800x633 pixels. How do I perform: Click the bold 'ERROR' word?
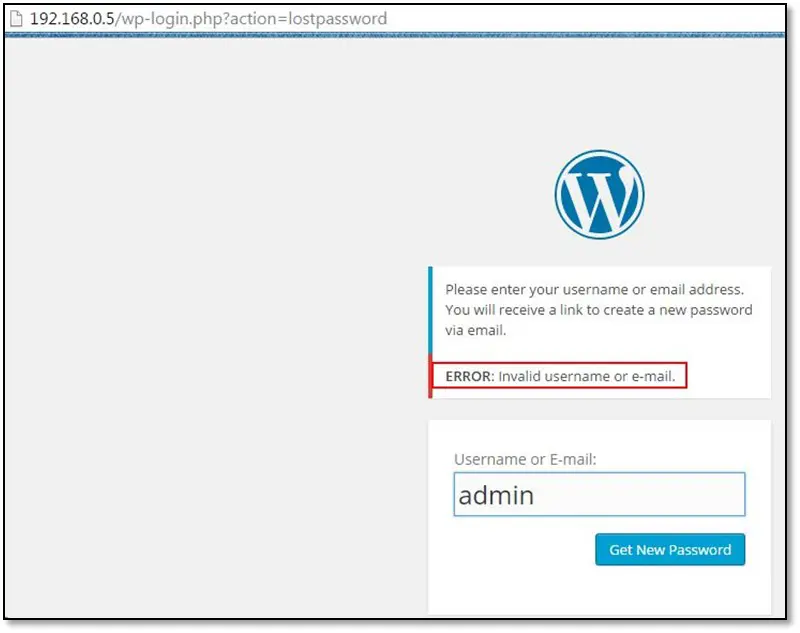tap(468, 376)
